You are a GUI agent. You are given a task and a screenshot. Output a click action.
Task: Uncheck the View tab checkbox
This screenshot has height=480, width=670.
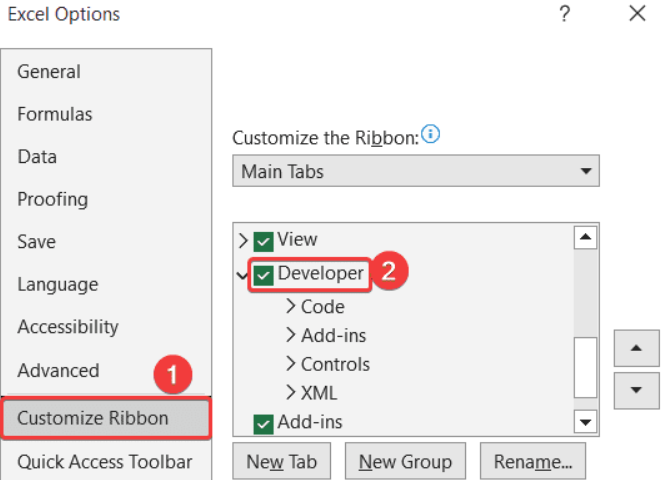click(263, 241)
